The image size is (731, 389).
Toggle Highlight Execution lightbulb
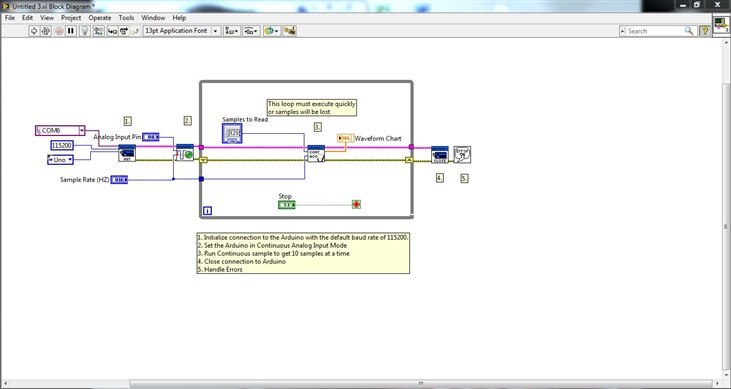[85, 31]
